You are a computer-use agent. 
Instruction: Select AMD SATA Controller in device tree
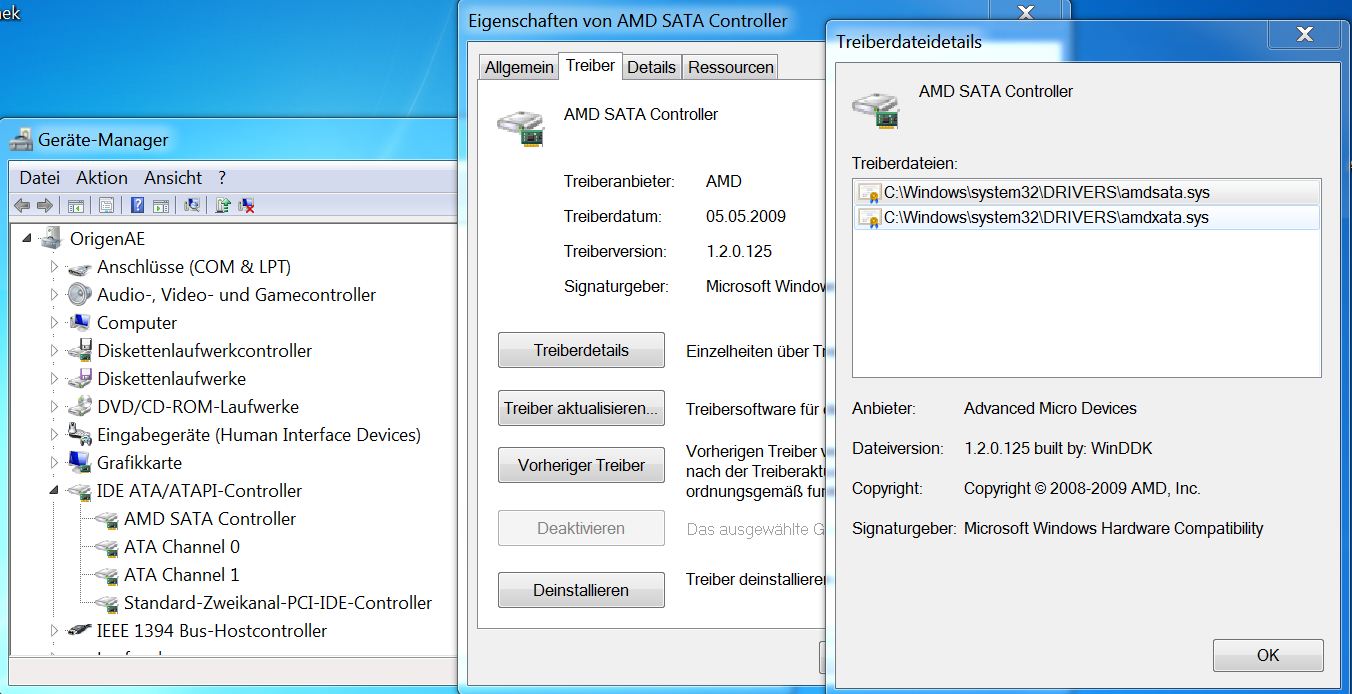click(x=210, y=519)
